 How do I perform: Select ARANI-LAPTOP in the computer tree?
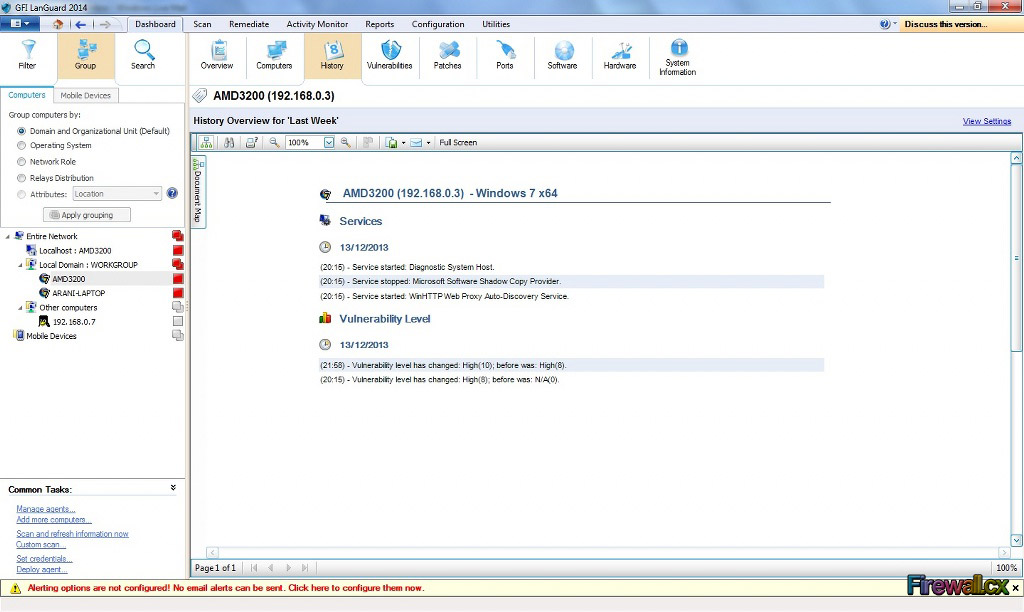[x=78, y=293]
